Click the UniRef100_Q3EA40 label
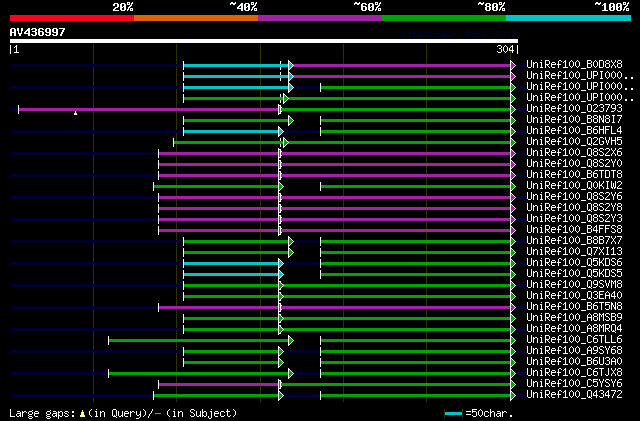The height and width of the screenshot is (421, 640). tap(574, 296)
